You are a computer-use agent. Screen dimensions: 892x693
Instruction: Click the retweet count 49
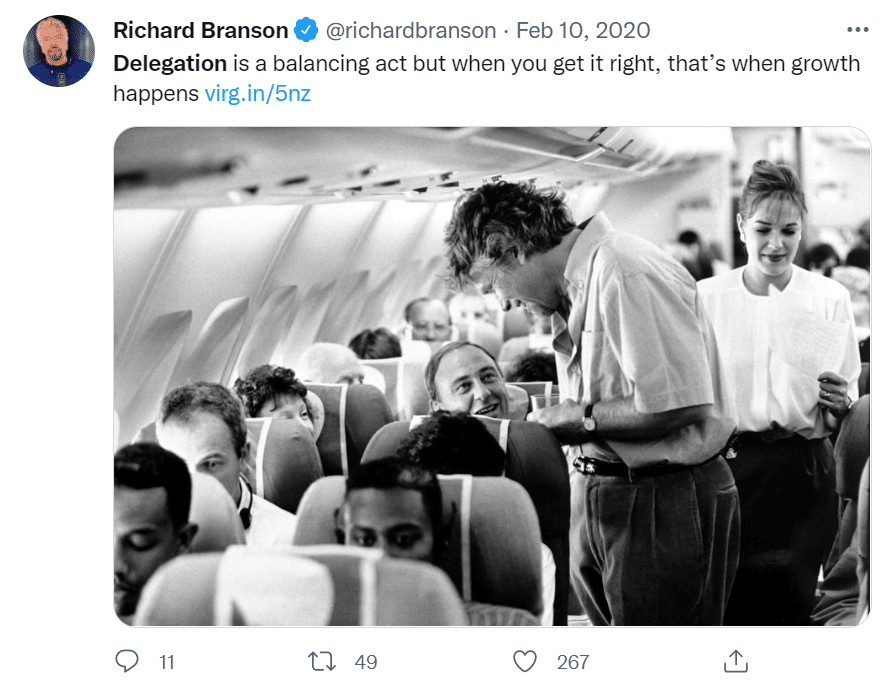(366, 662)
